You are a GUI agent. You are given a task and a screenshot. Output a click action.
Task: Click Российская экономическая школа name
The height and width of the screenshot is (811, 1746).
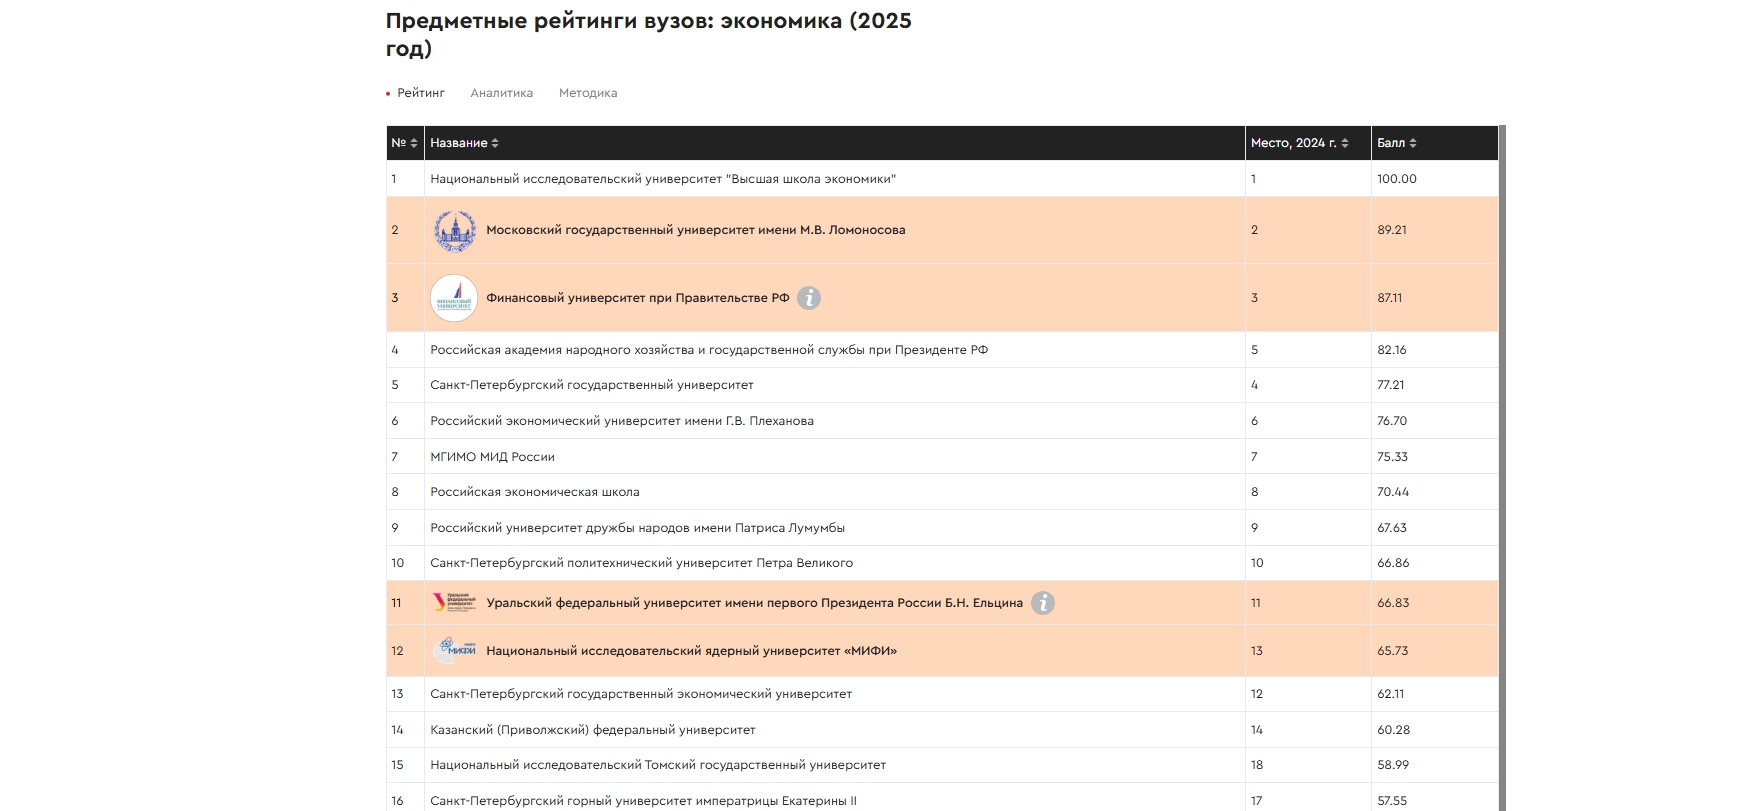[535, 492]
